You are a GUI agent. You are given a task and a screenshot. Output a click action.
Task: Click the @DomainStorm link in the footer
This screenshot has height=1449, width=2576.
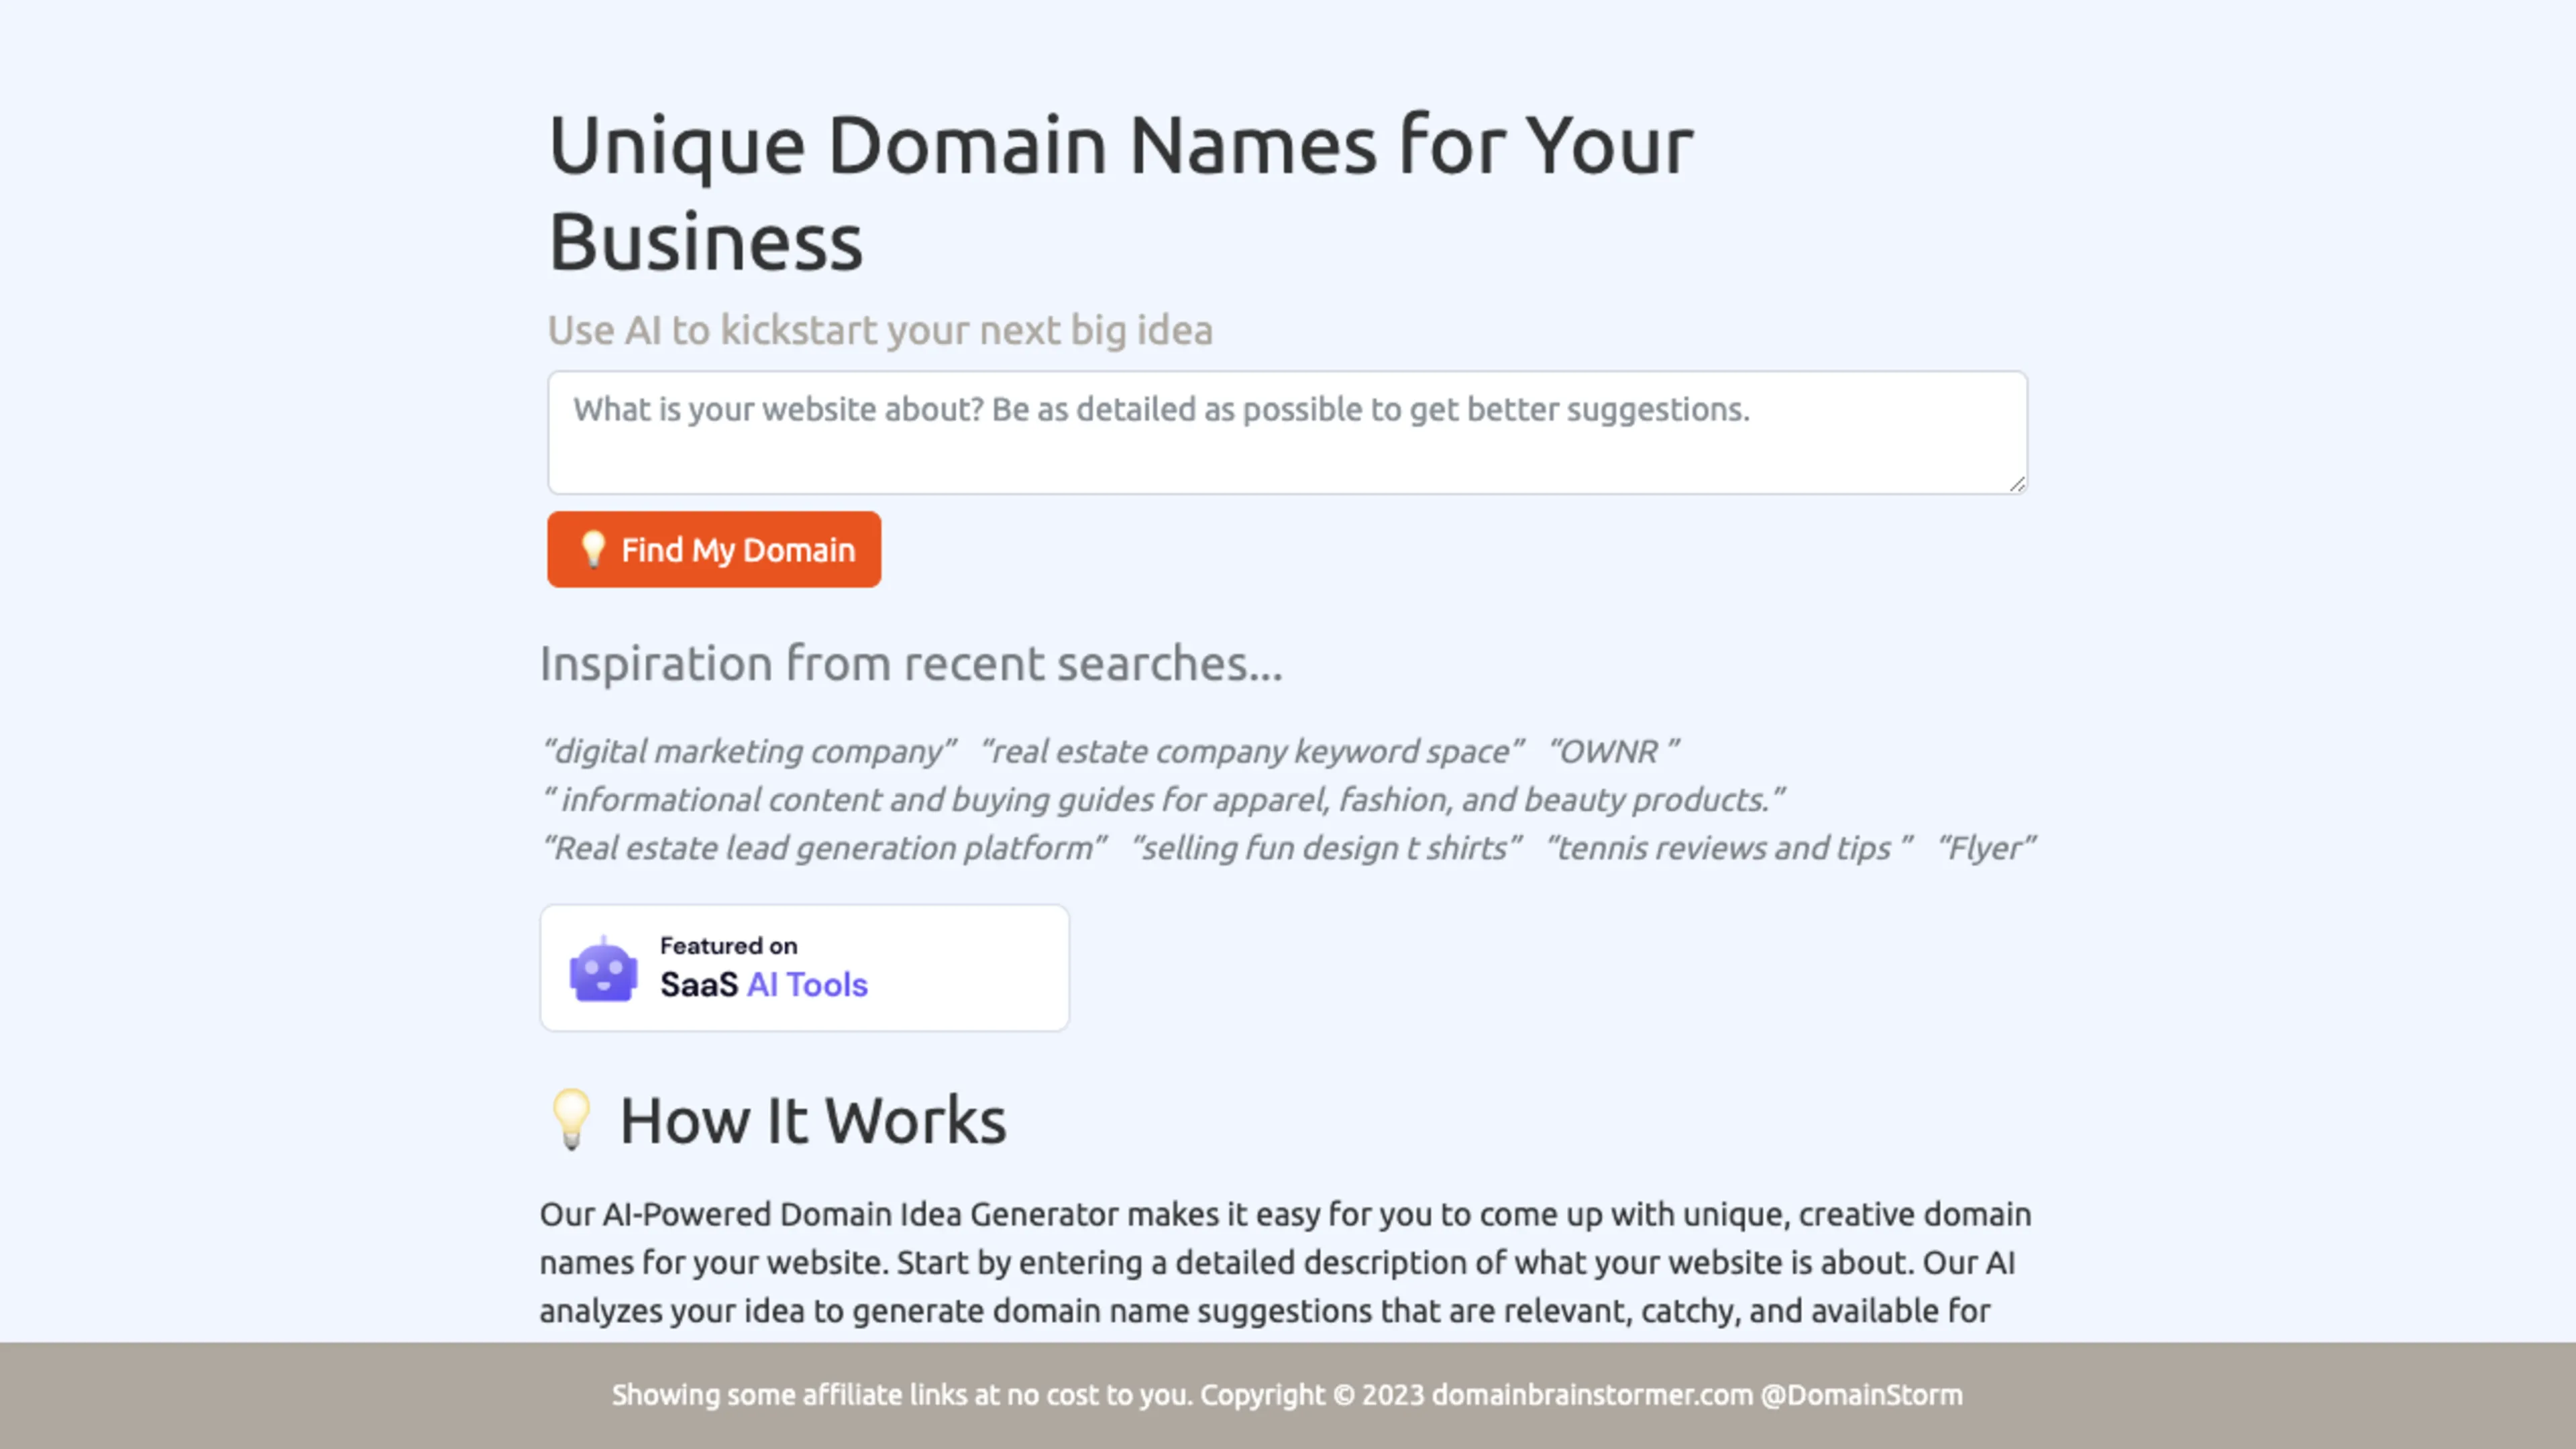point(1861,1394)
